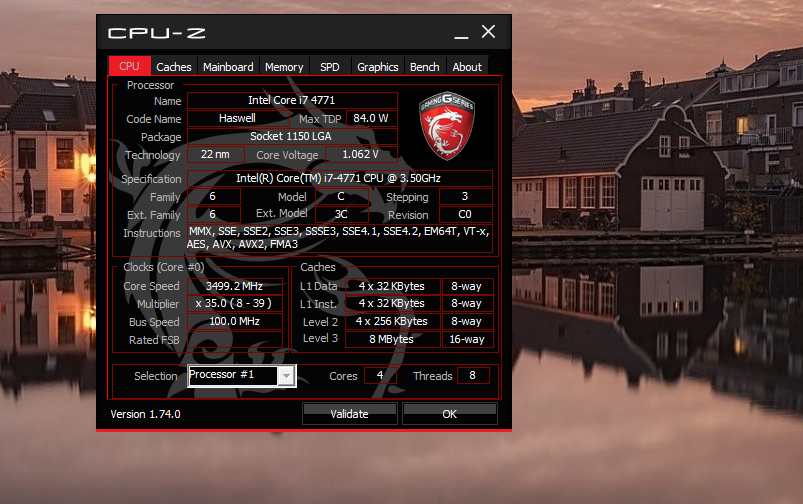Screen dimensions: 803x504
Task: Click the CPU-Z title text
Action: click(x=157, y=33)
